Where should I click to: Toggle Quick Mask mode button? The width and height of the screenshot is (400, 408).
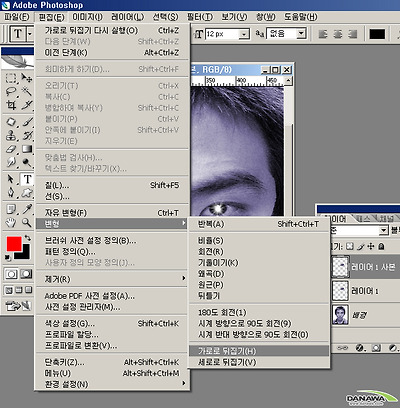[26, 274]
